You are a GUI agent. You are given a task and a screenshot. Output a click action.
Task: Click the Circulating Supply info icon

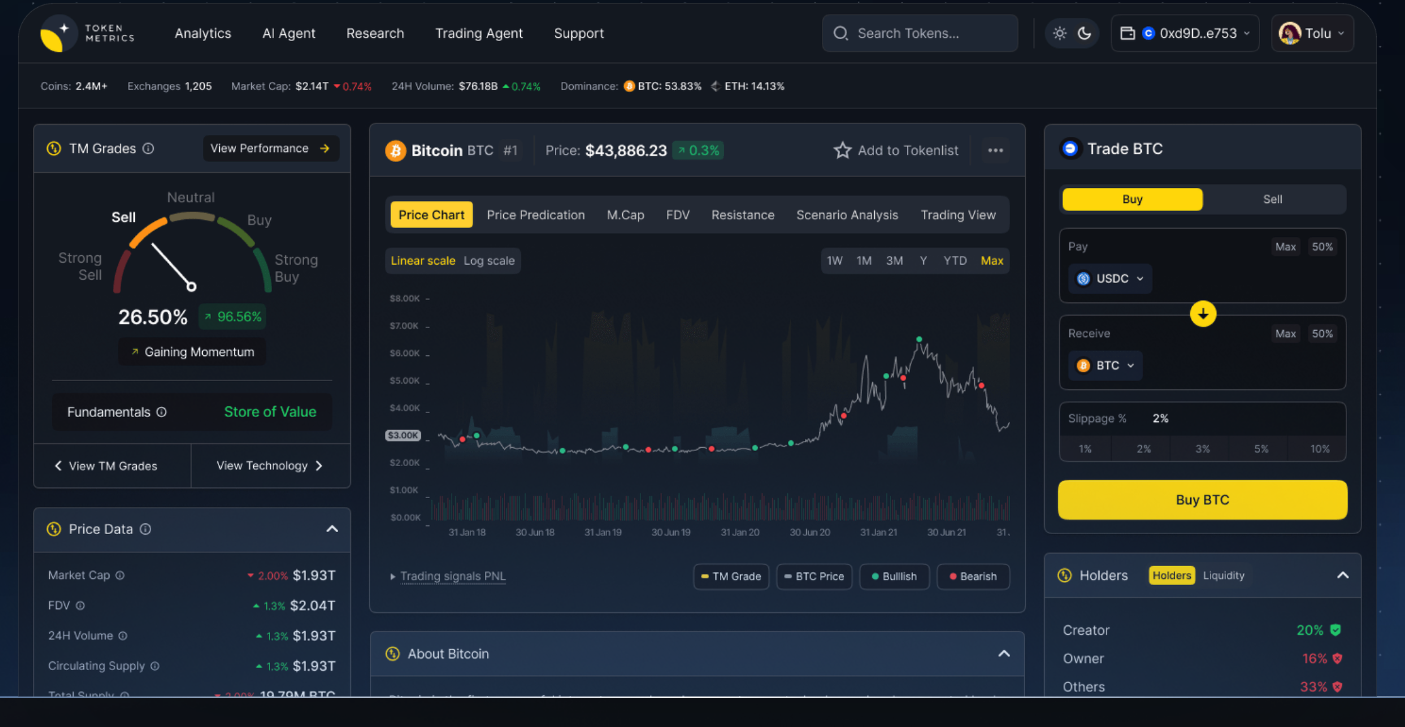(155, 666)
